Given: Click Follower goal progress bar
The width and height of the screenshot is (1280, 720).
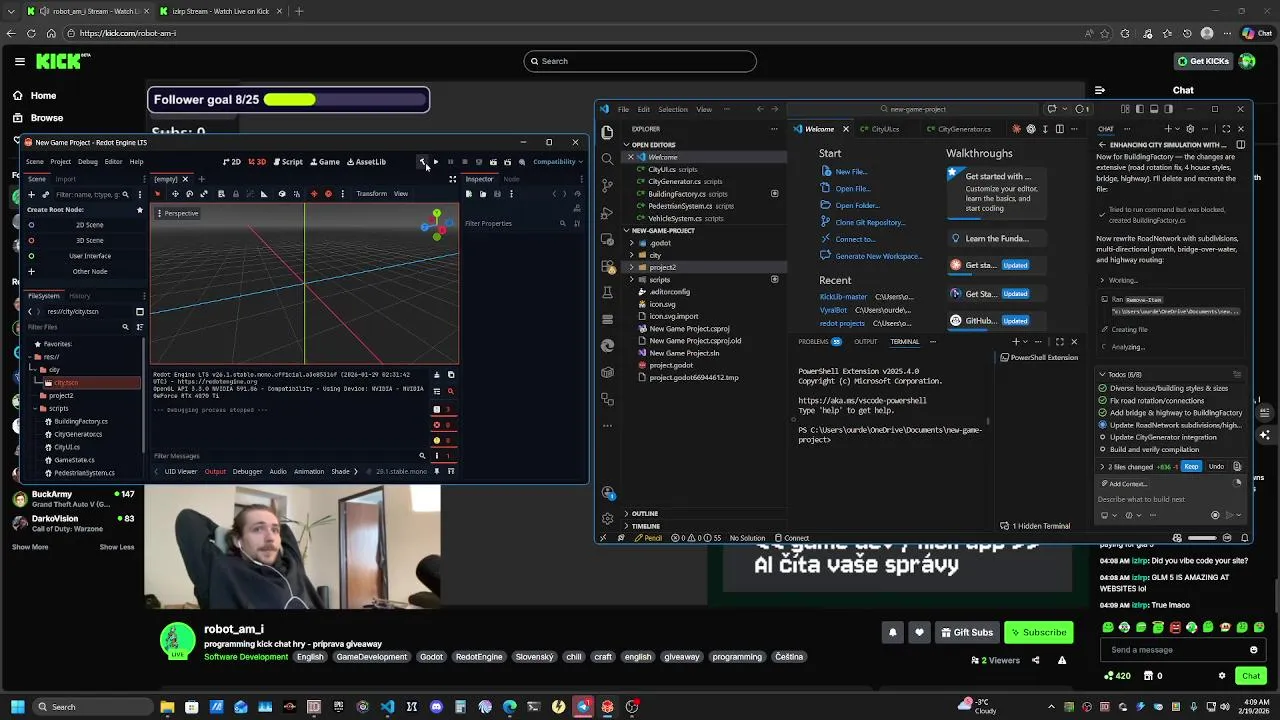Looking at the screenshot, I should (345, 100).
